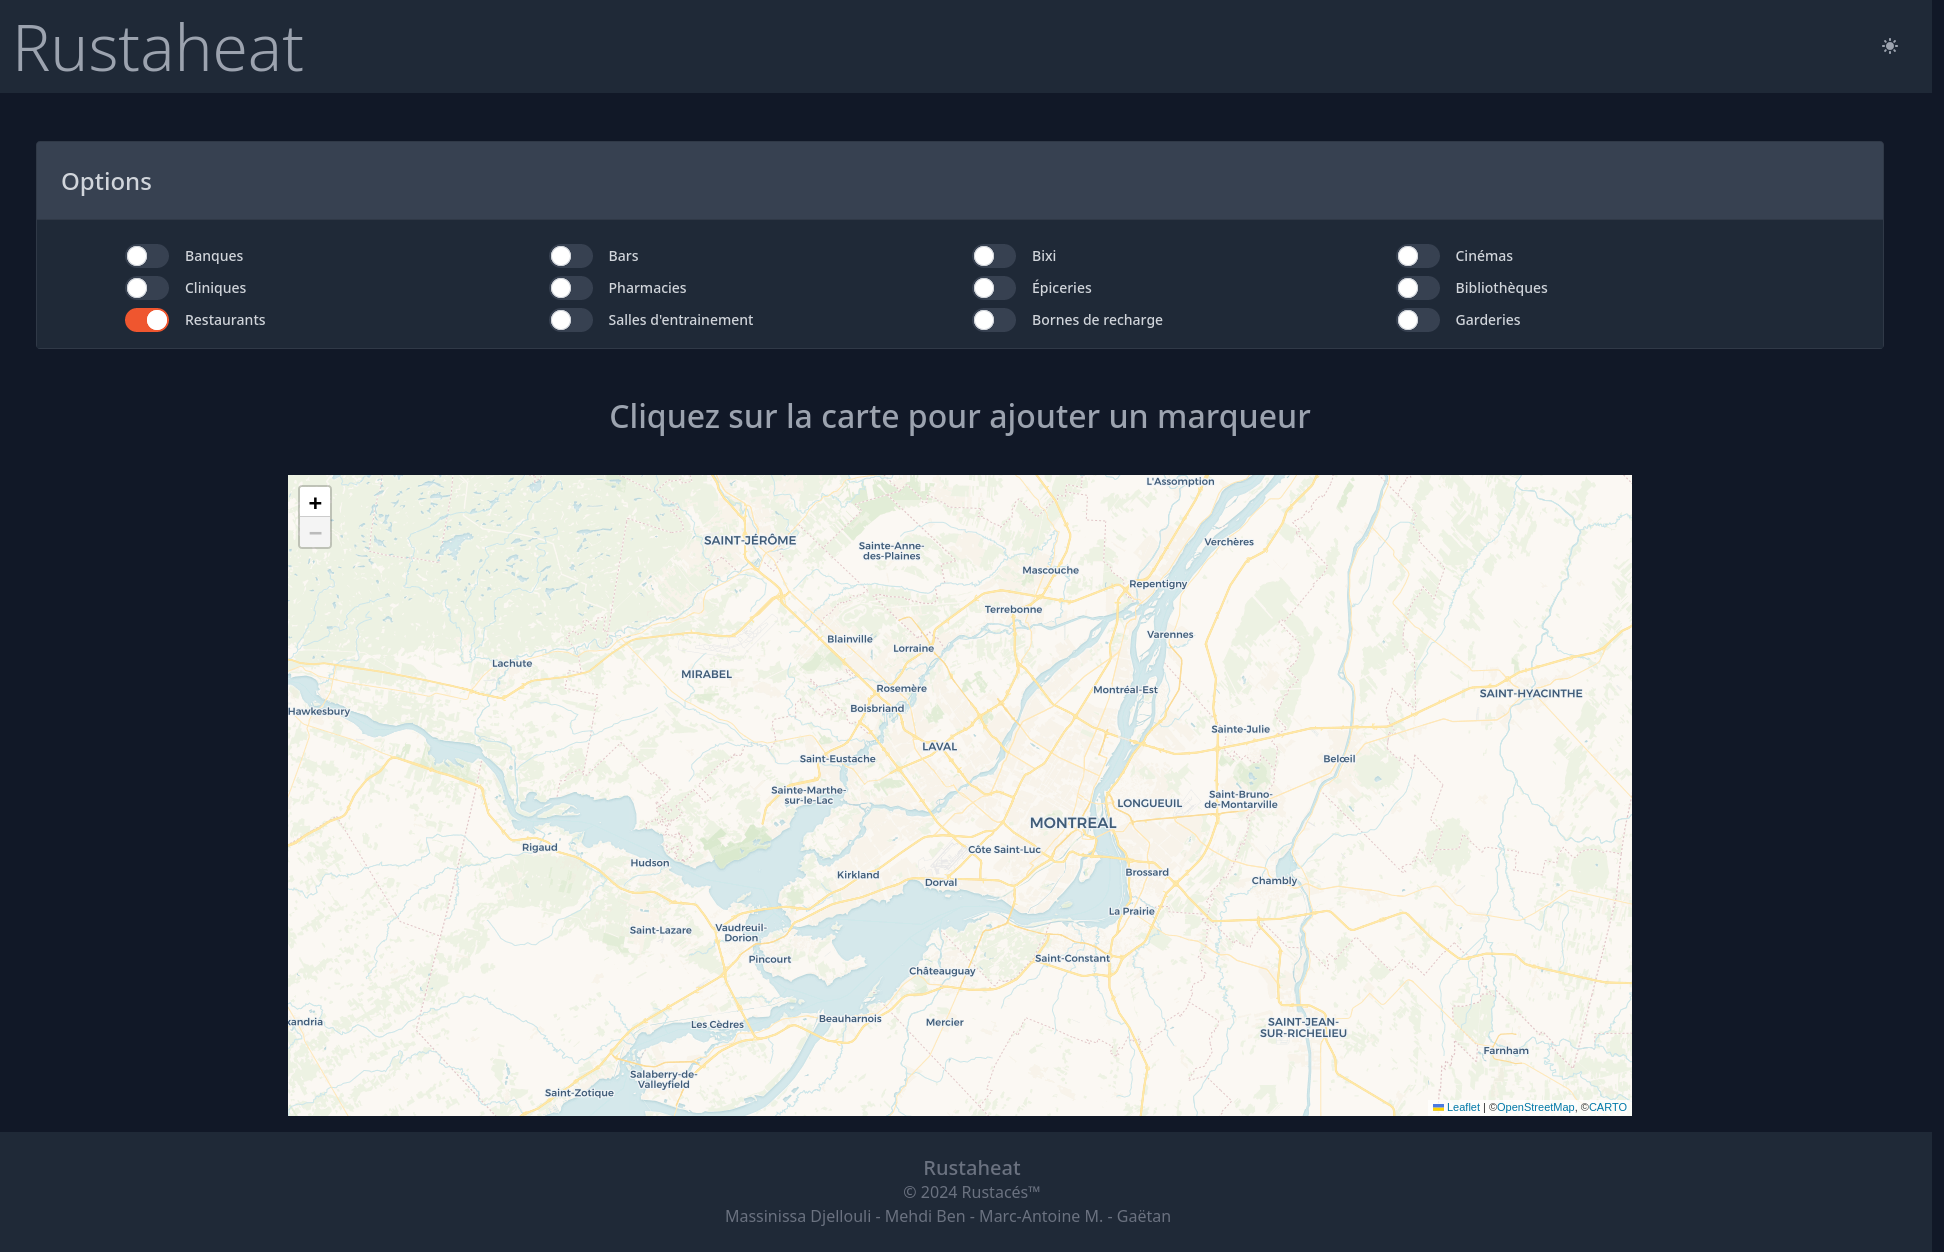Screen dimensions: 1944x1252
Task: Switch on Cinémas option
Action: [x=1418, y=256]
